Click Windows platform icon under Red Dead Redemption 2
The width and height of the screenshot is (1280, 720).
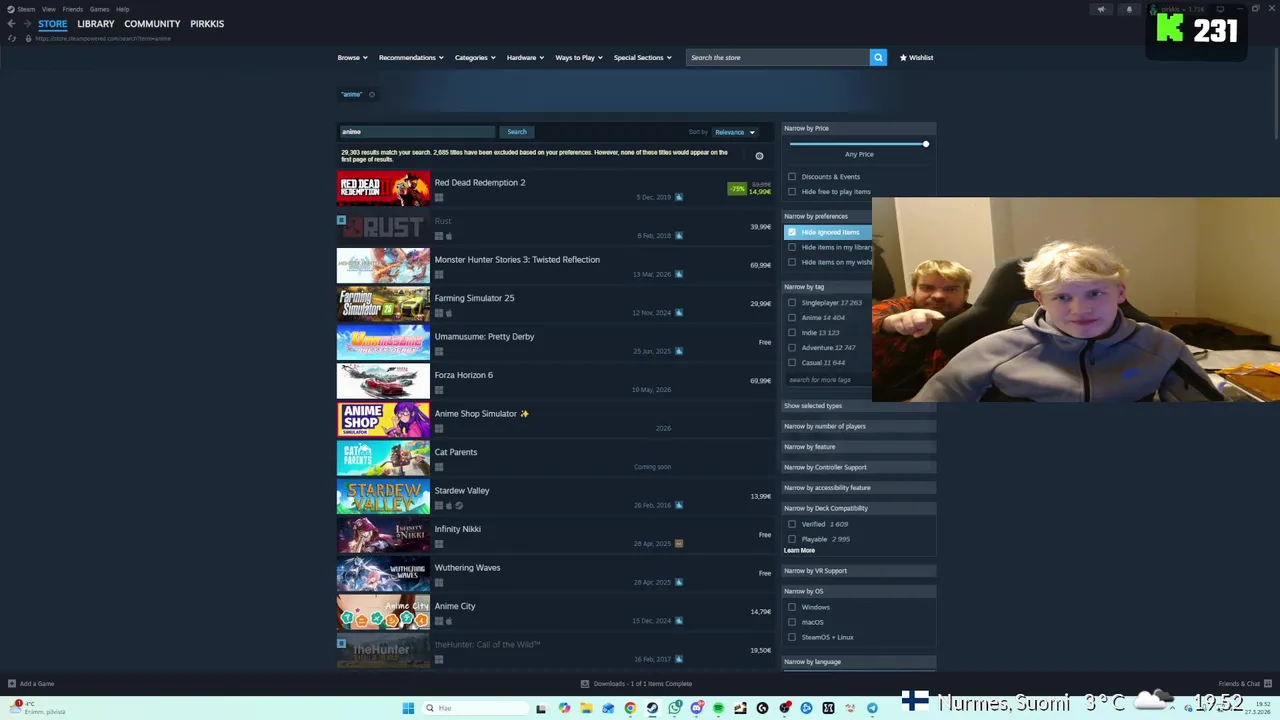(x=438, y=197)
